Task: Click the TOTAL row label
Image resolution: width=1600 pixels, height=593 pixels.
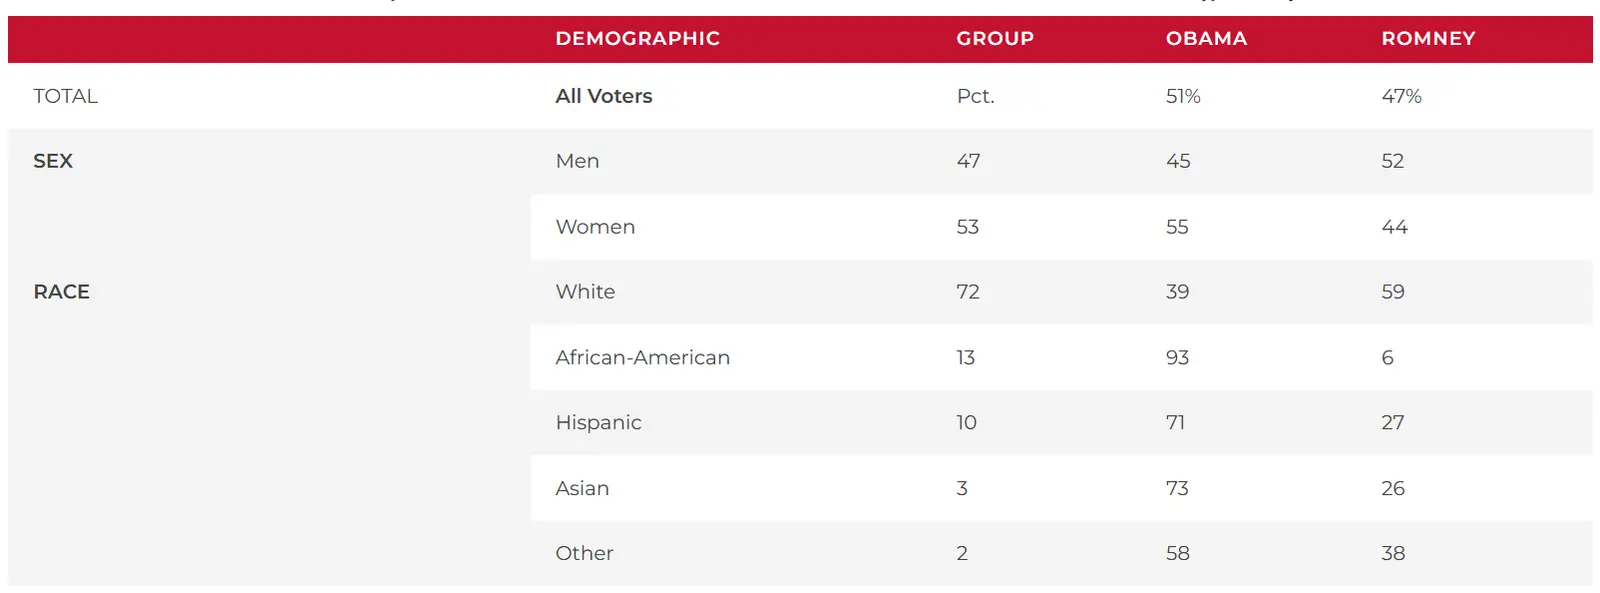Action: click(66, 96)
